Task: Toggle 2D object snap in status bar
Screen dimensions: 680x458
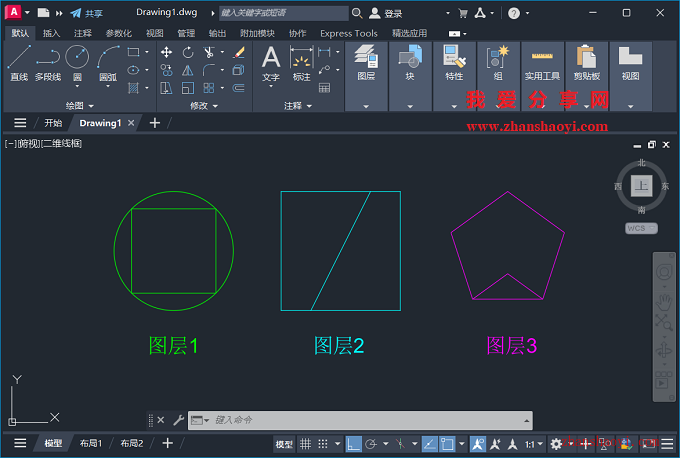Action: click(447, 444)
